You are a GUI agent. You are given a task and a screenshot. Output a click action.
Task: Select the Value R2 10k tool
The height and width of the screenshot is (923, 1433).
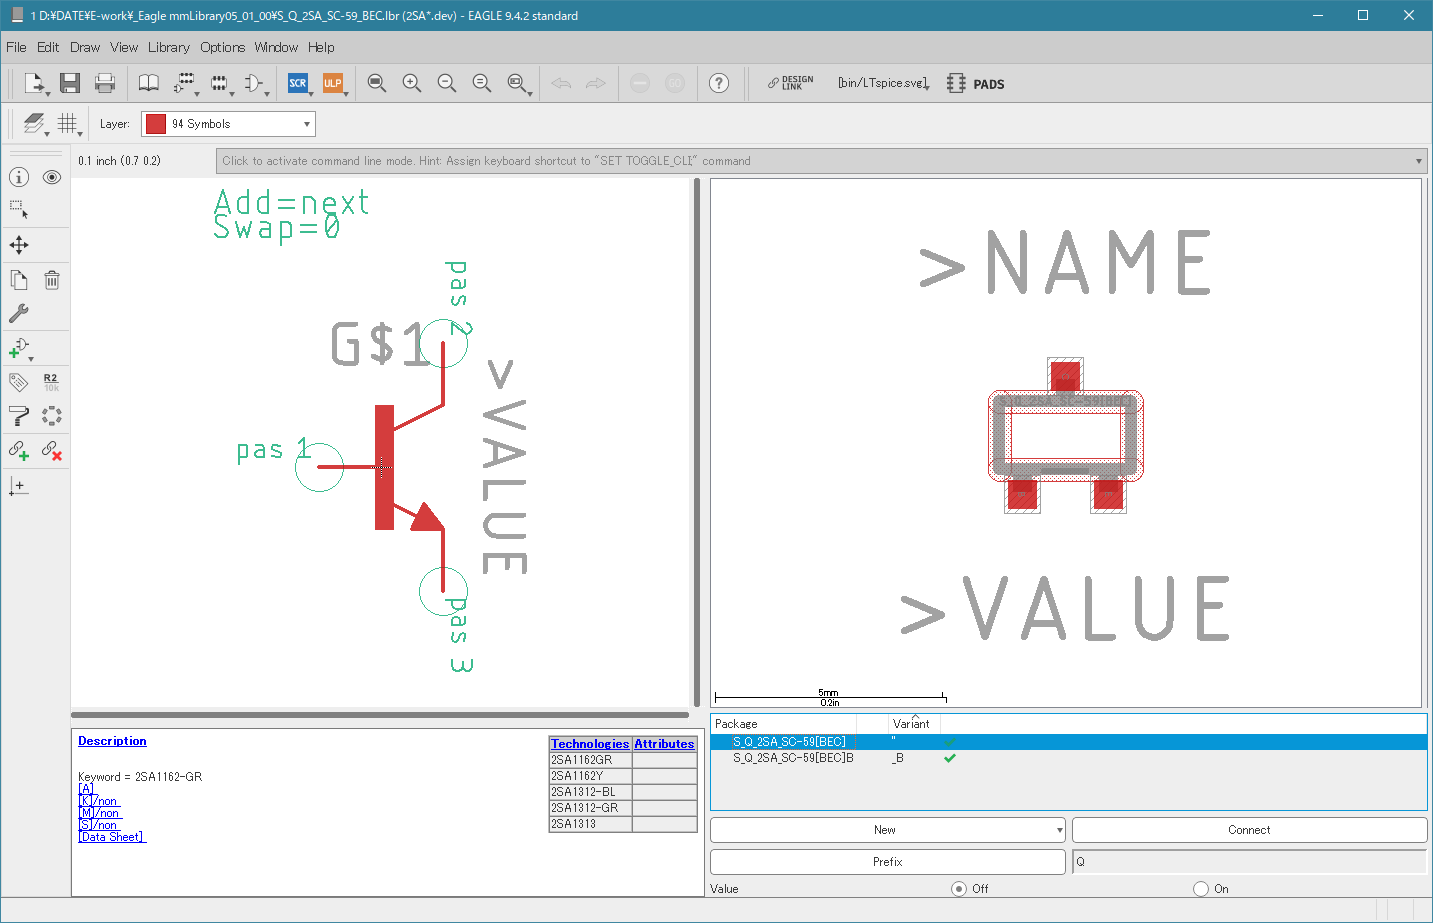point(52,382)
